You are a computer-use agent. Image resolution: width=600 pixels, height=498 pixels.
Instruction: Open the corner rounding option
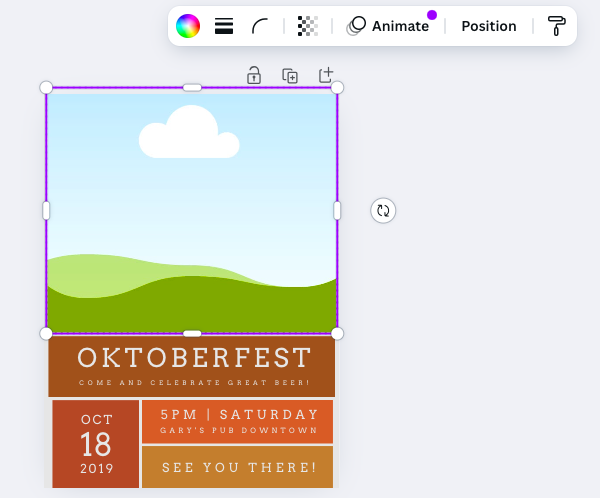click(x=260, y=26)
